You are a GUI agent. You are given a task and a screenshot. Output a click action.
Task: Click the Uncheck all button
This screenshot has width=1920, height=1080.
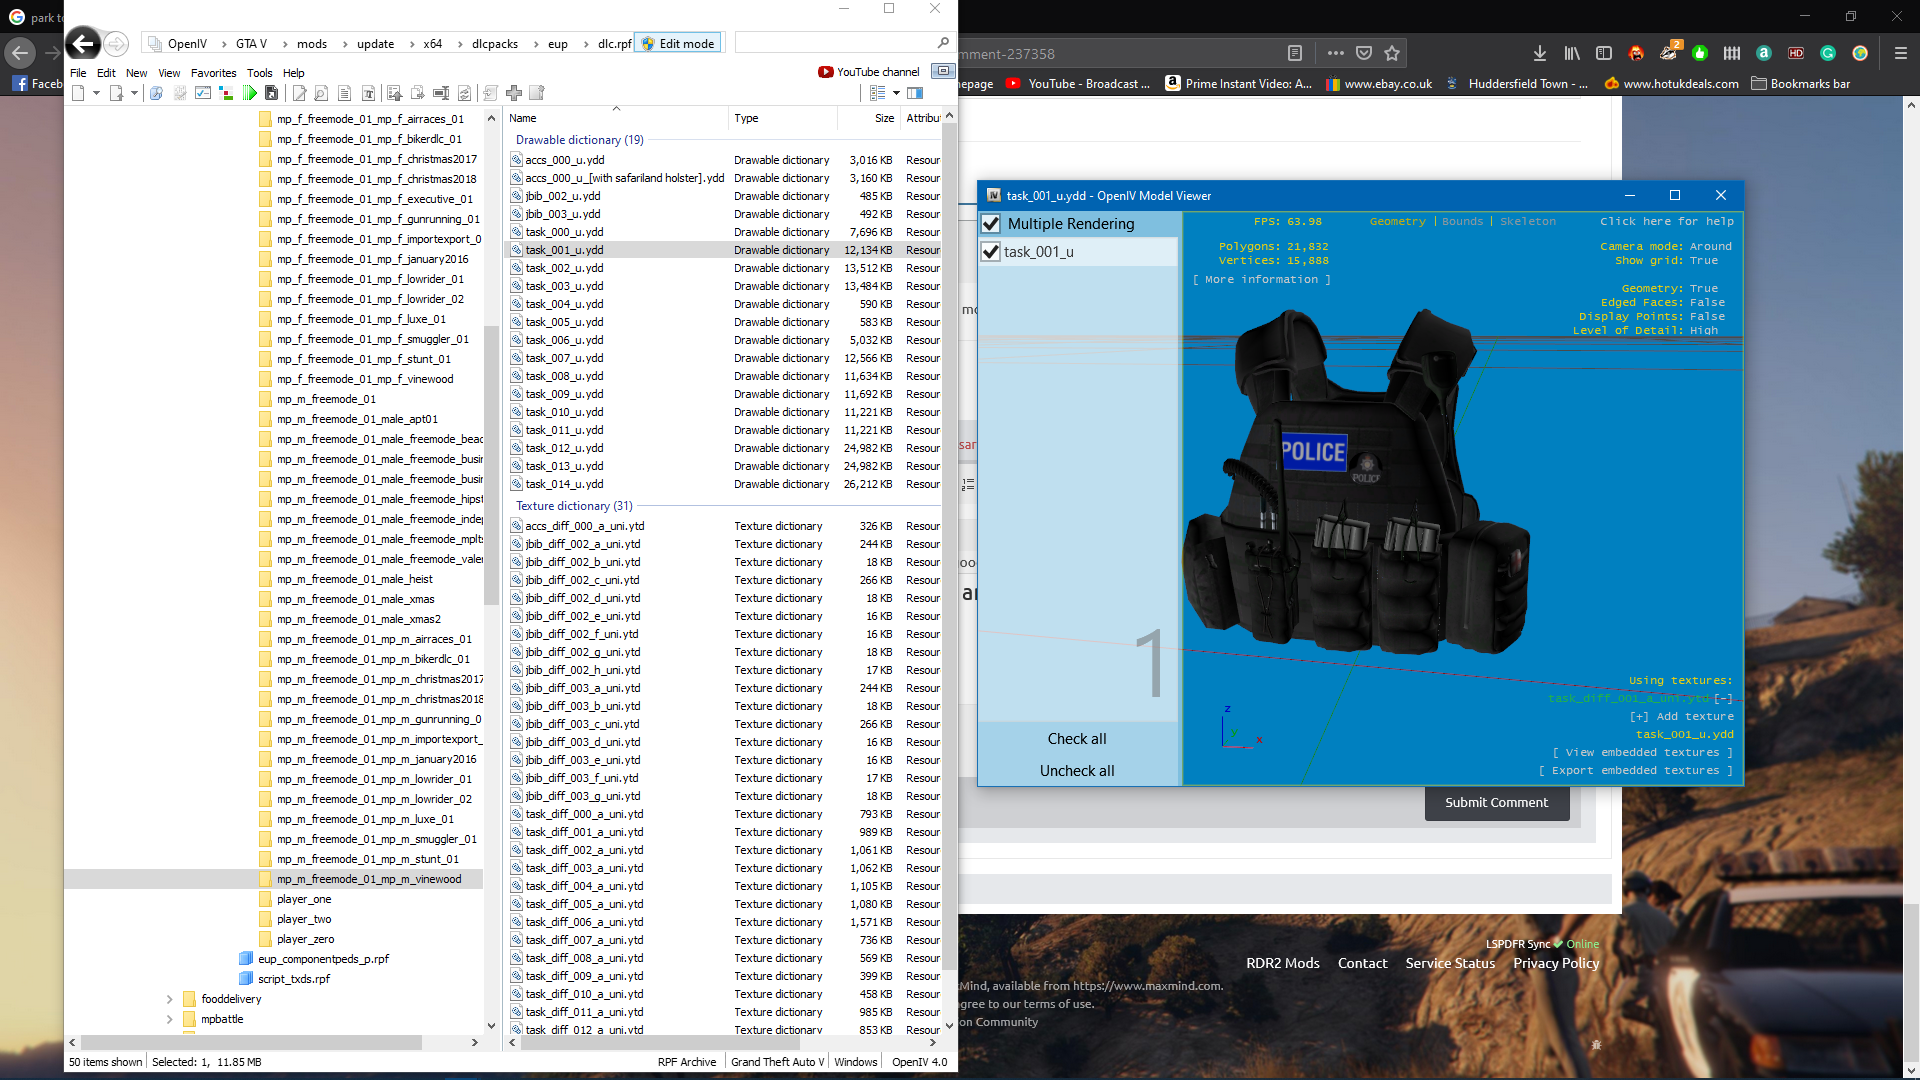(x=1077, y=771)
